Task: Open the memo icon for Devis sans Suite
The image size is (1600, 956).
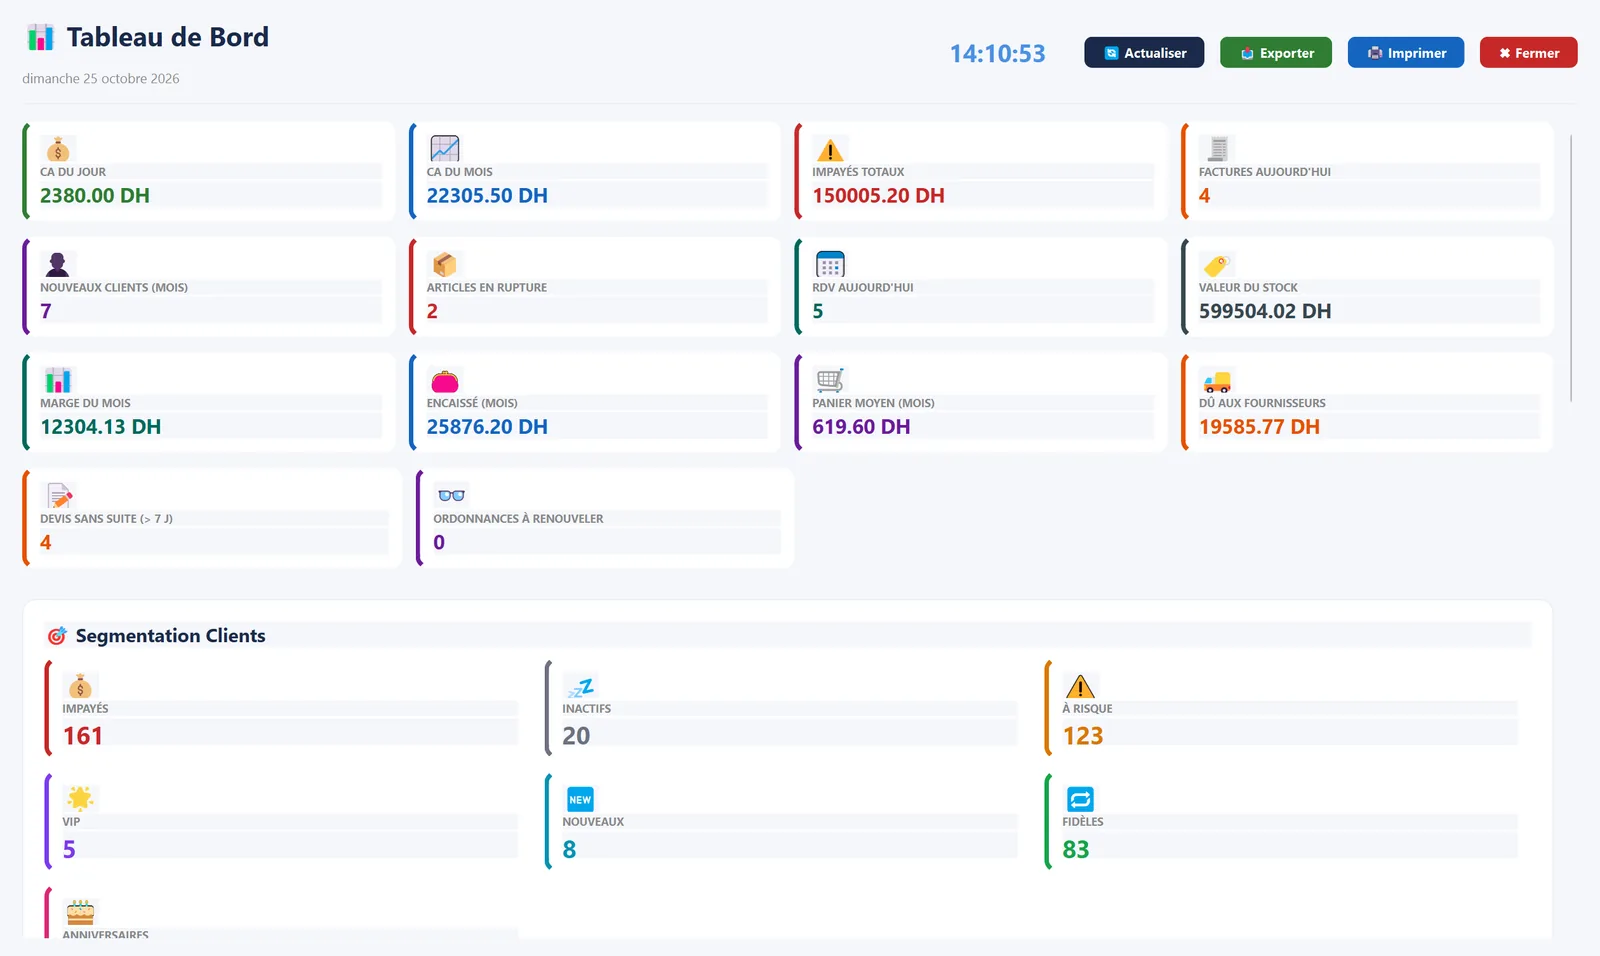Action: 60,495
